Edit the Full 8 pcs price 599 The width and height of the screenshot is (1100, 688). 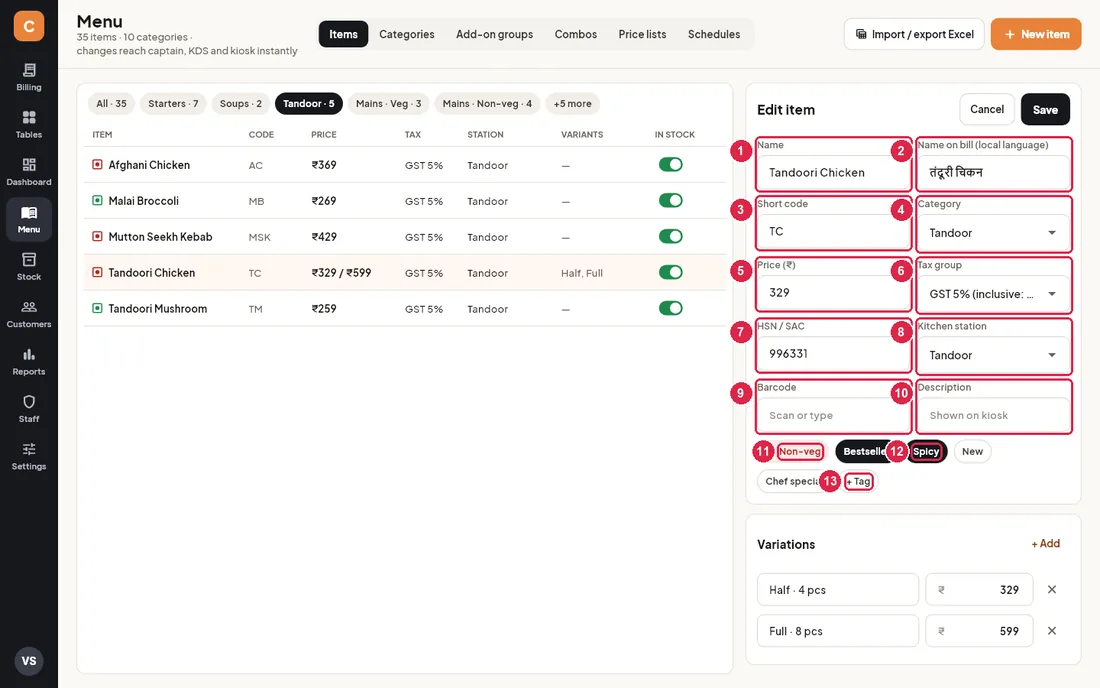[x=979, y=631]
